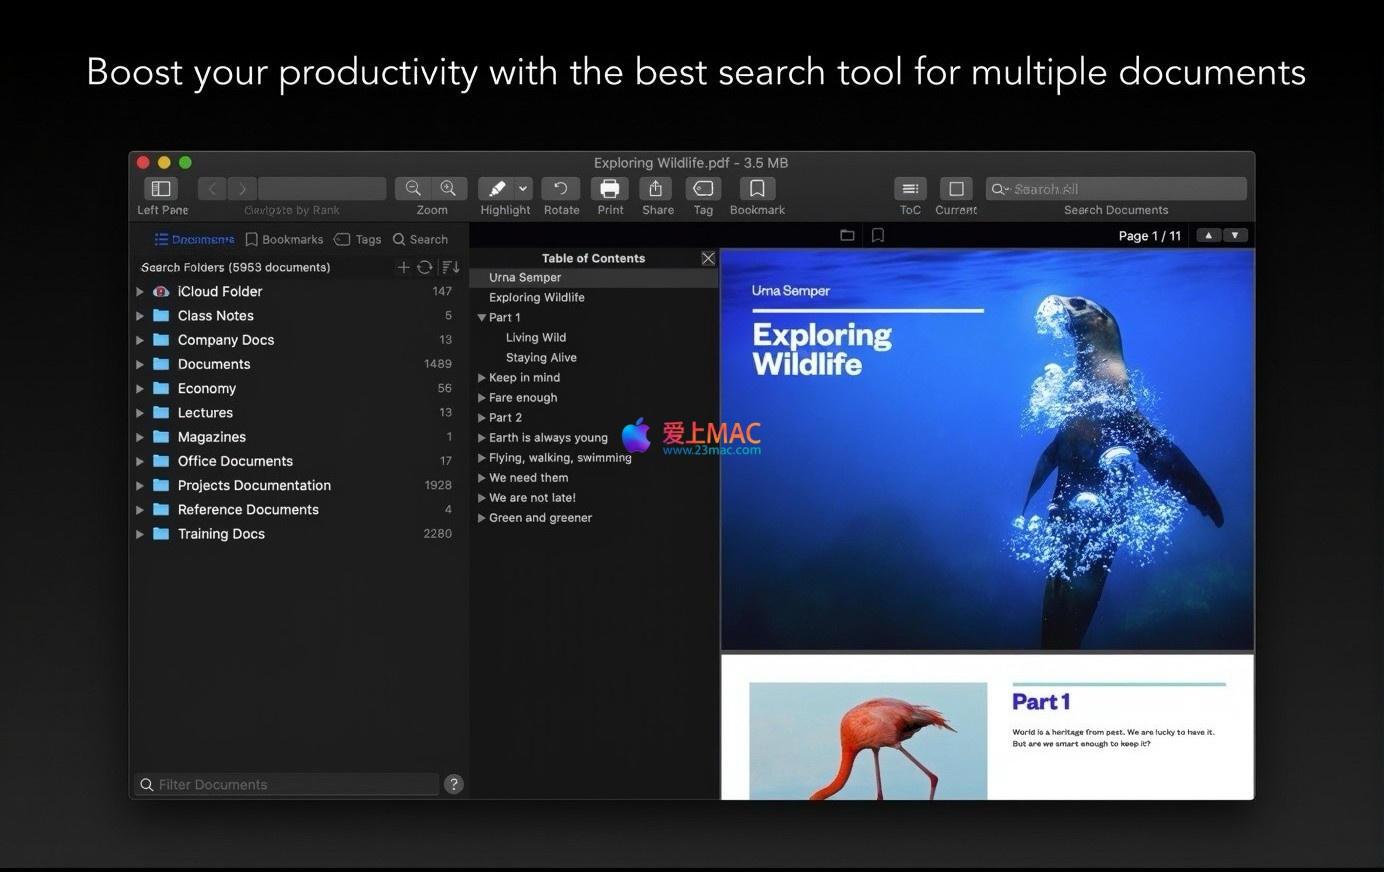Collapse the Part 1 section in contents
Viewport: 1384px width, 872px height.
coord(482,318)
